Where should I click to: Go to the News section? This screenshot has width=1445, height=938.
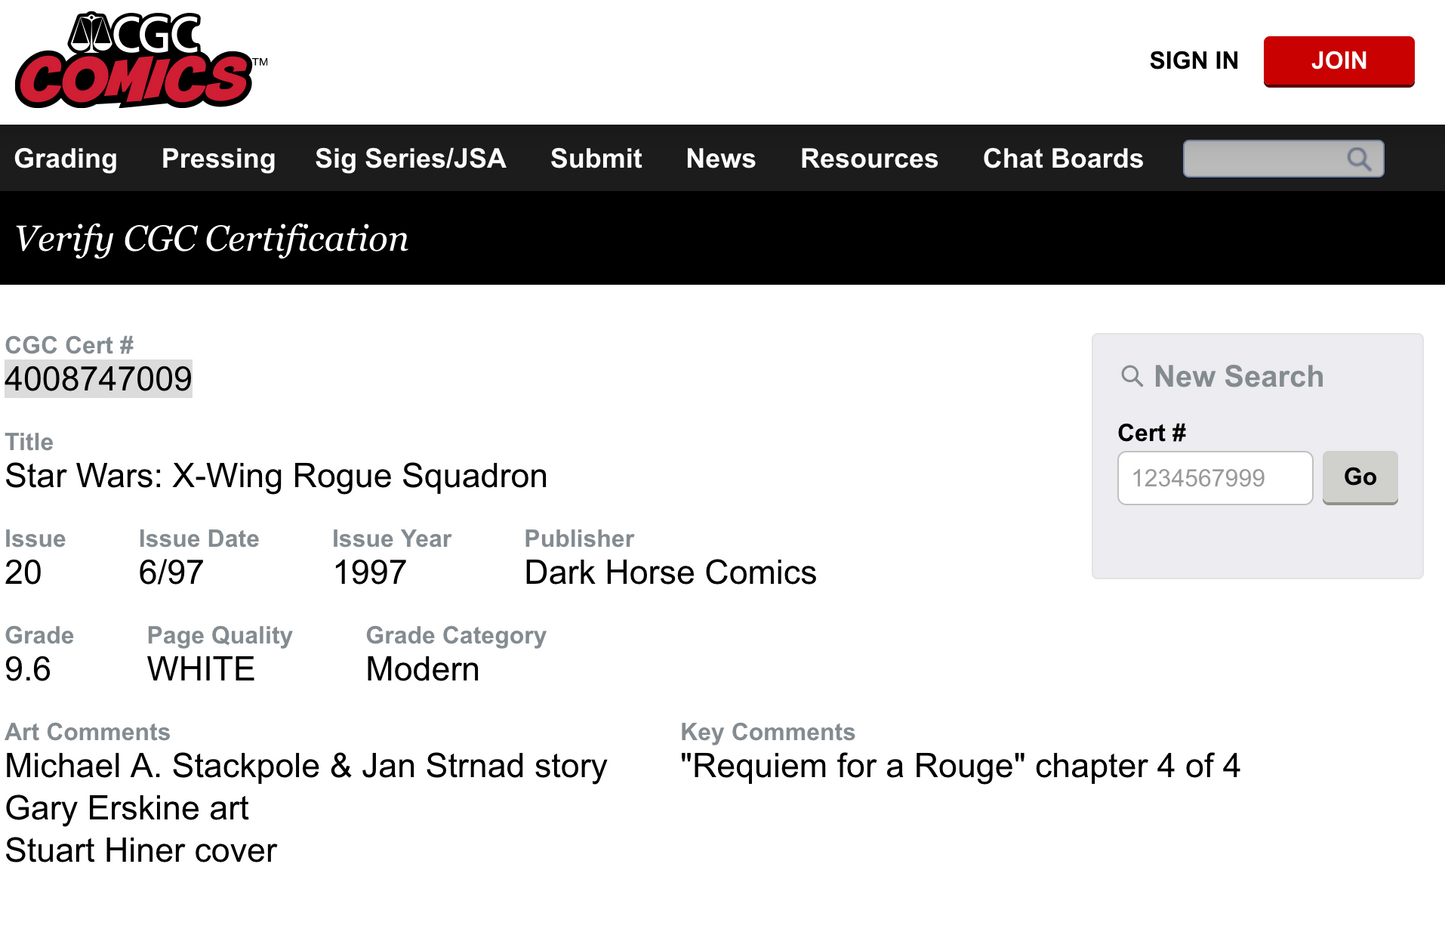[x=720, y=159]
